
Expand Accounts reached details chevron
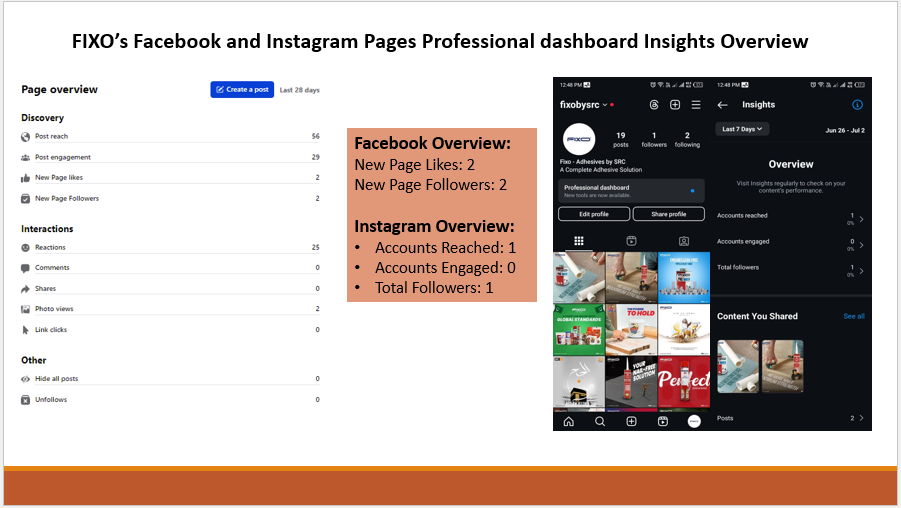(x=862, y=218)
